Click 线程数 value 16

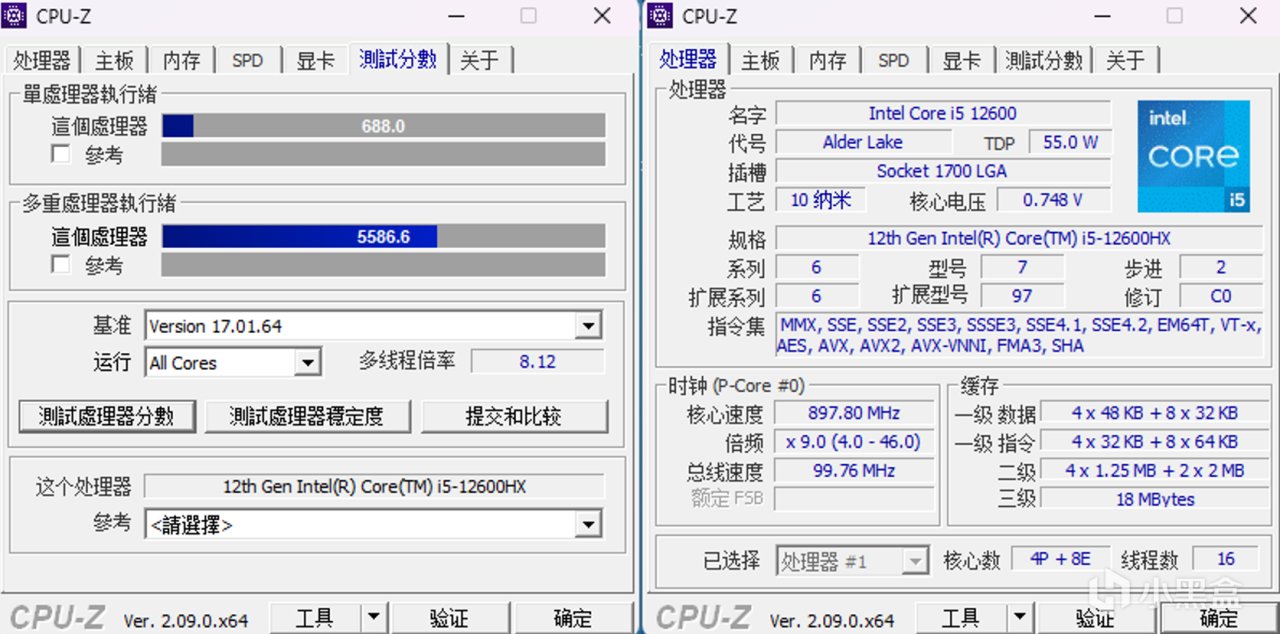[x=1226, y=559]
